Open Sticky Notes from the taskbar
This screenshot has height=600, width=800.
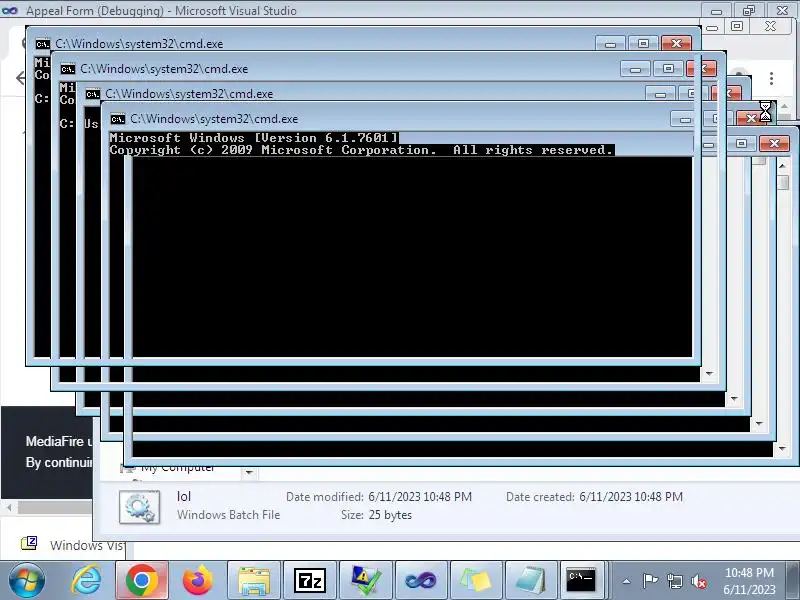pyautogui.click(x=477, y=581)
